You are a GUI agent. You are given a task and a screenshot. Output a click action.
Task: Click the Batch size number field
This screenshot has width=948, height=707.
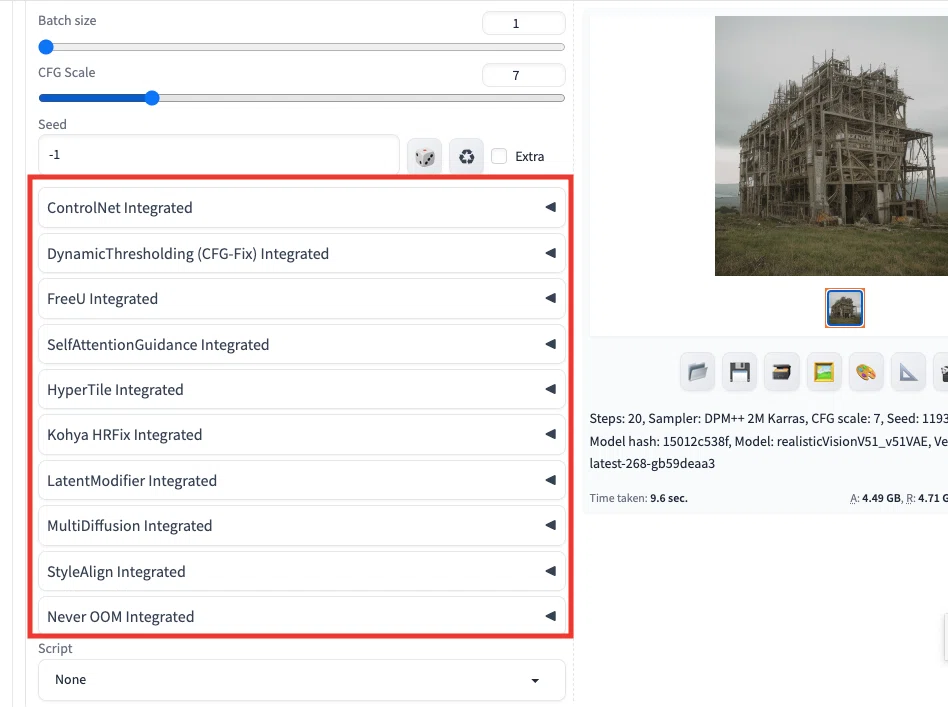[x=524, y=24]
